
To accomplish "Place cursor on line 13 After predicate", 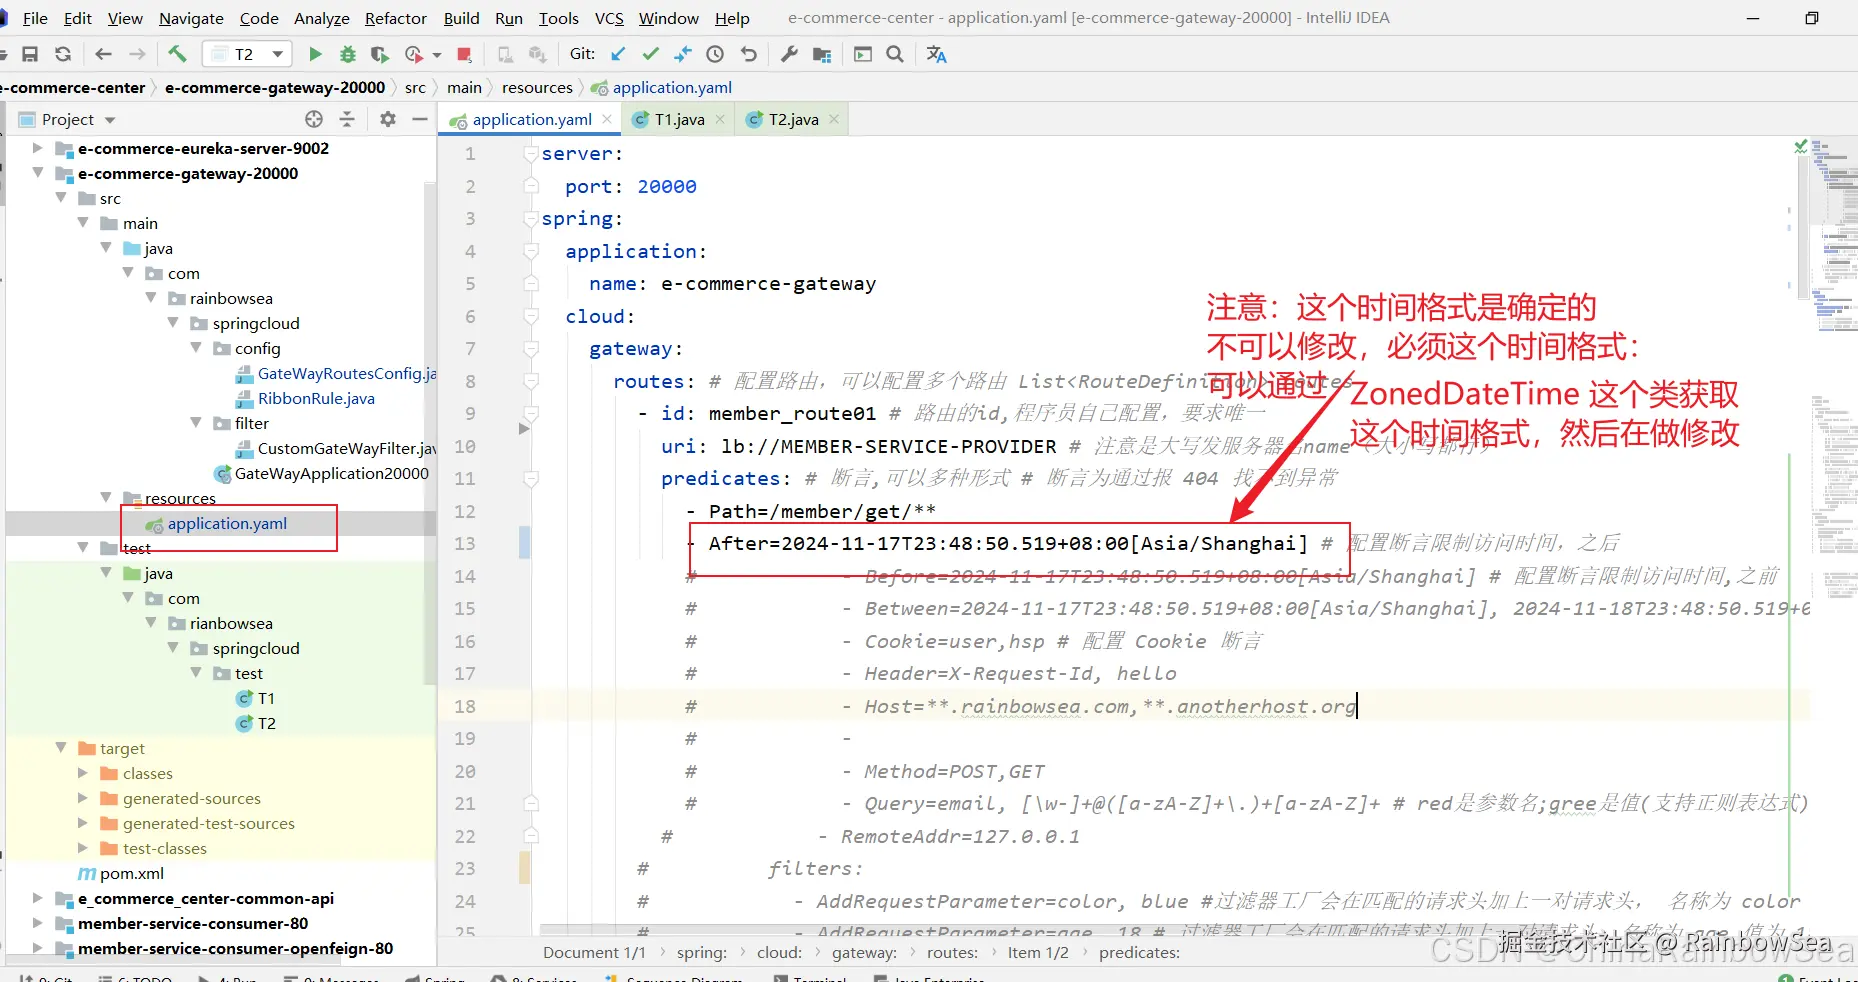I will click(x=1008, y=544).
